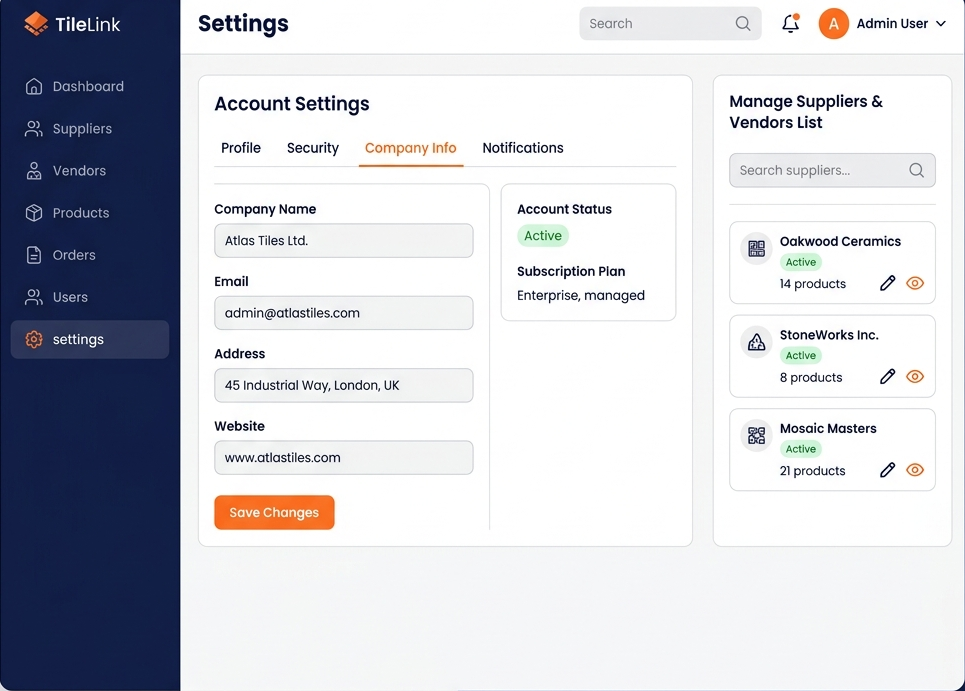Click the Address input field
Screen dimensions: 965x691
coord(343,385)
